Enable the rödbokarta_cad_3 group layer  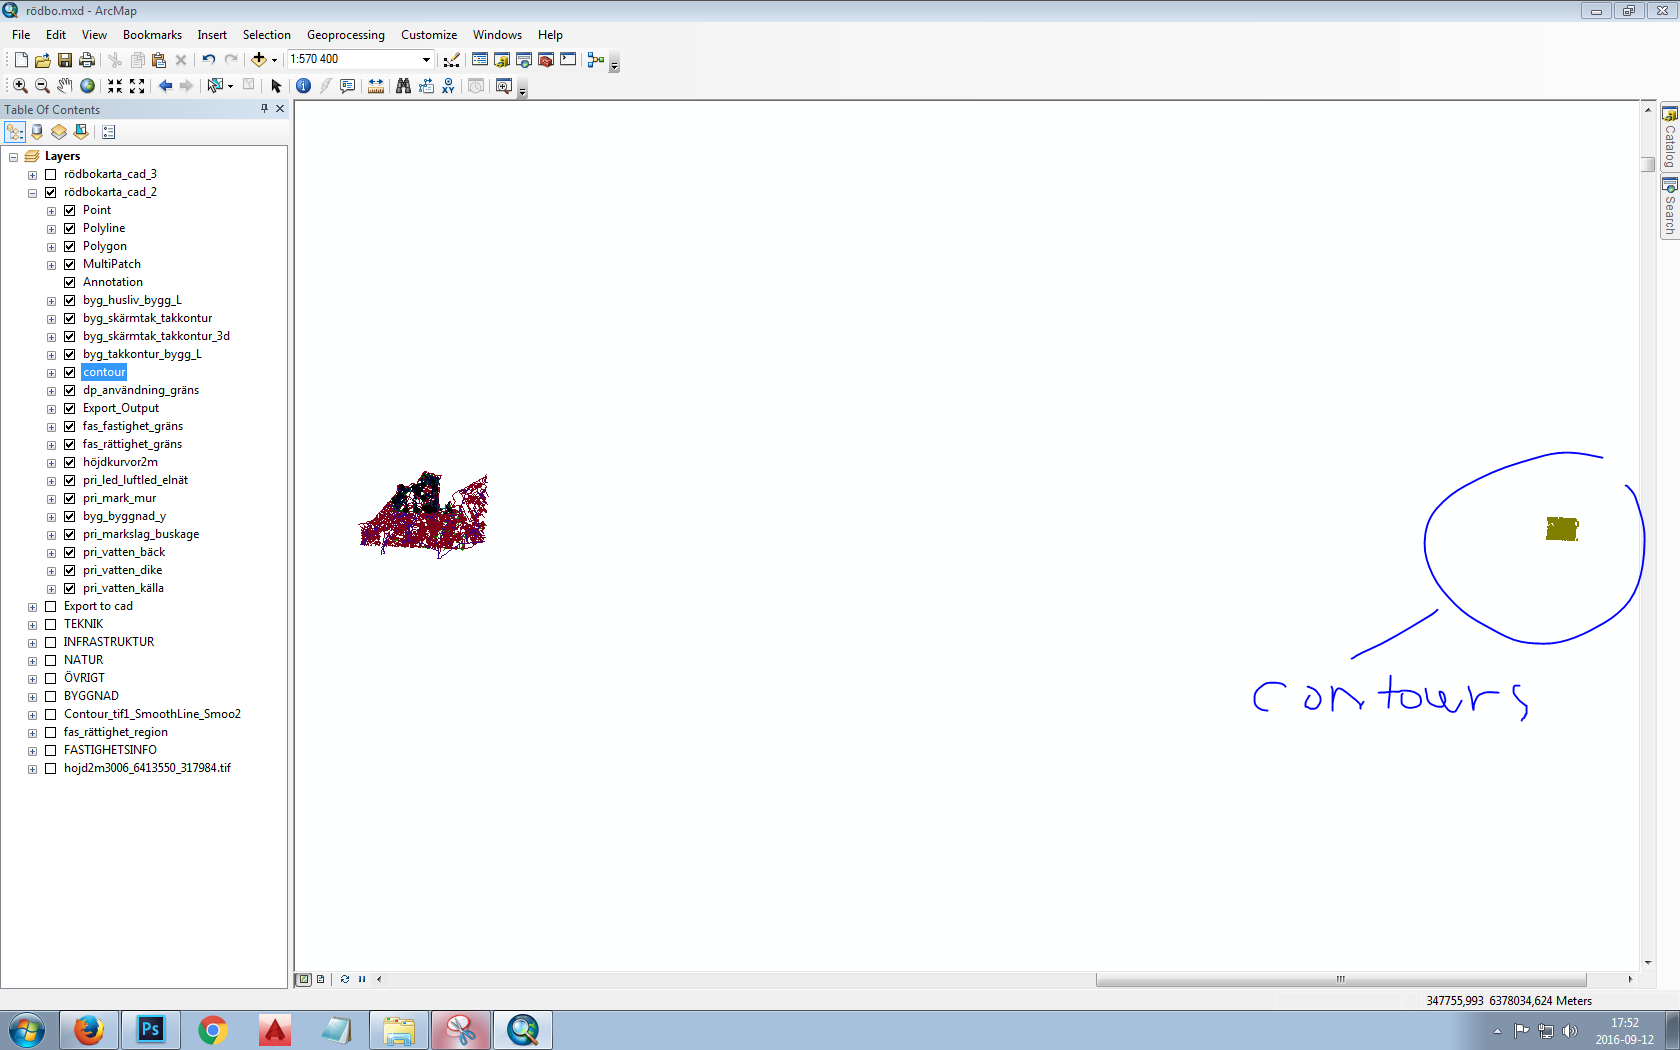pos(51,175)
